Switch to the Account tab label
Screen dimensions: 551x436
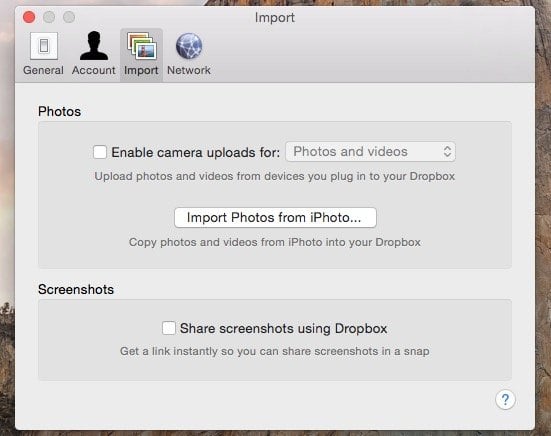93,70
